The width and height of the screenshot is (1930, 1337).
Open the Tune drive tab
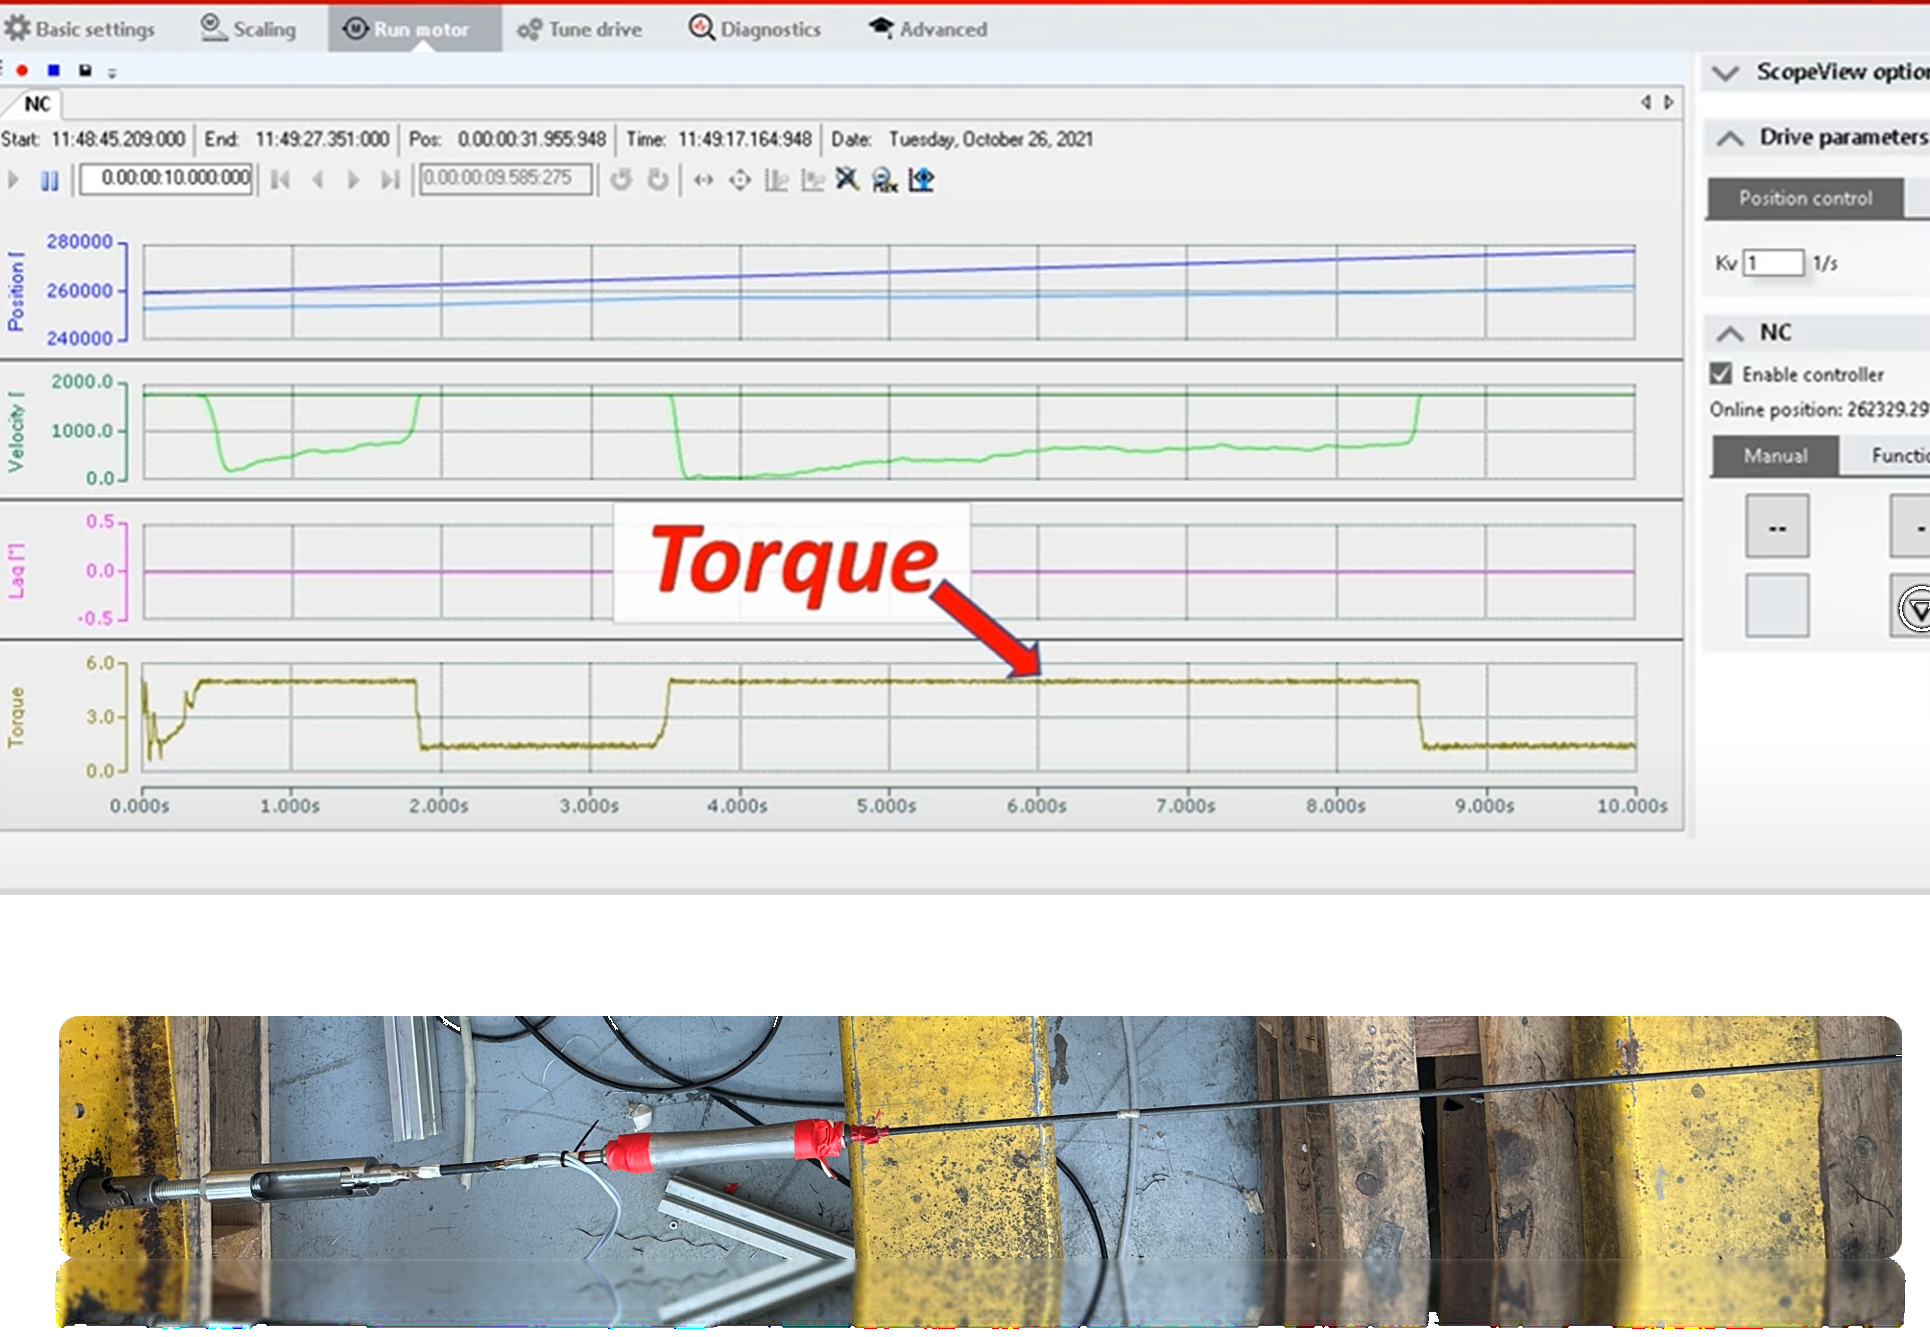tap(580, 29)
